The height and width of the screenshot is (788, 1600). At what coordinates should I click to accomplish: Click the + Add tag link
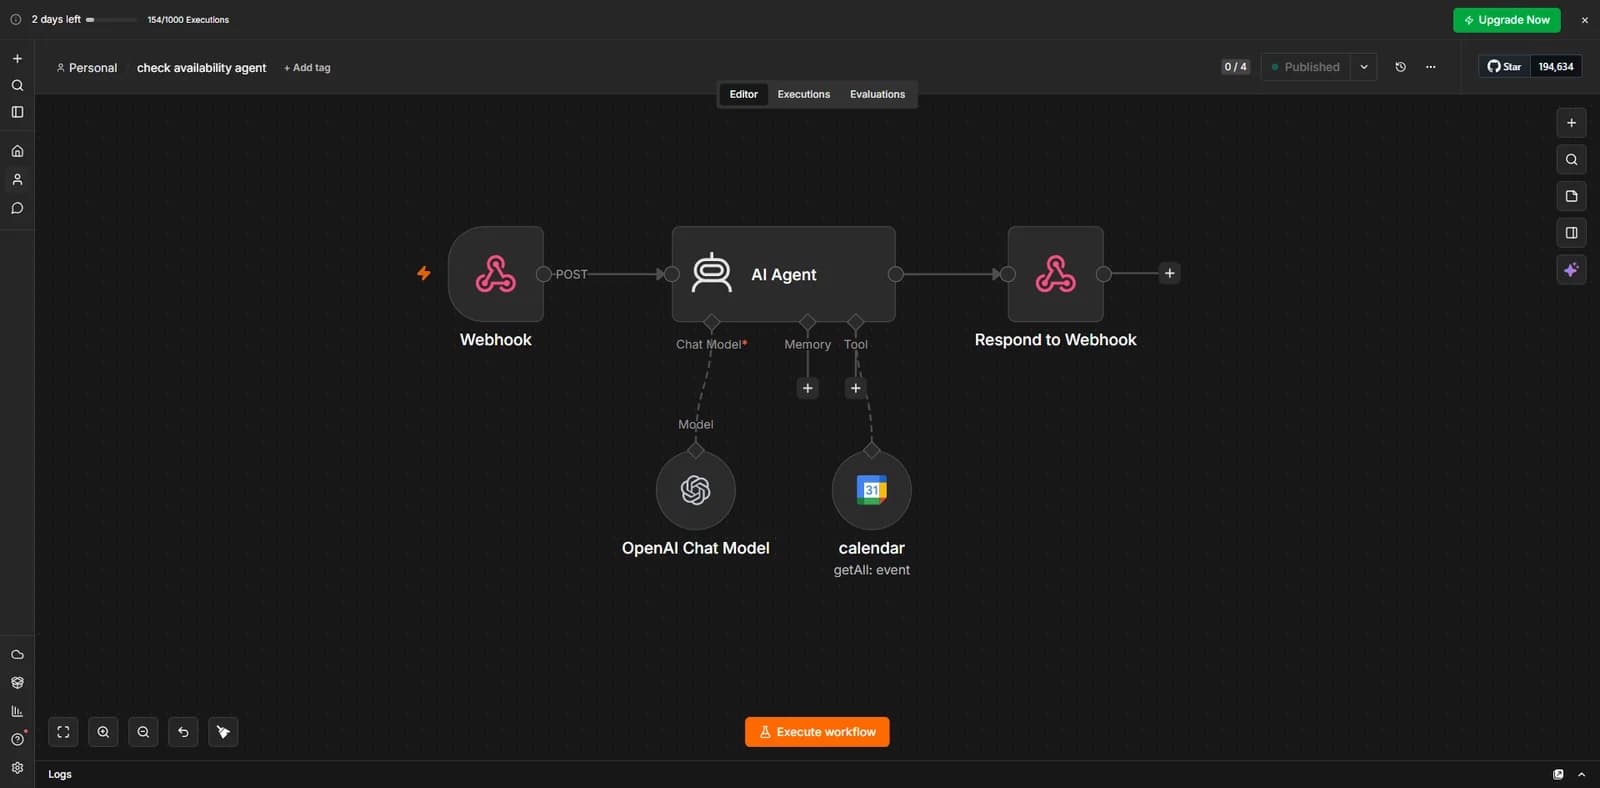307,68
